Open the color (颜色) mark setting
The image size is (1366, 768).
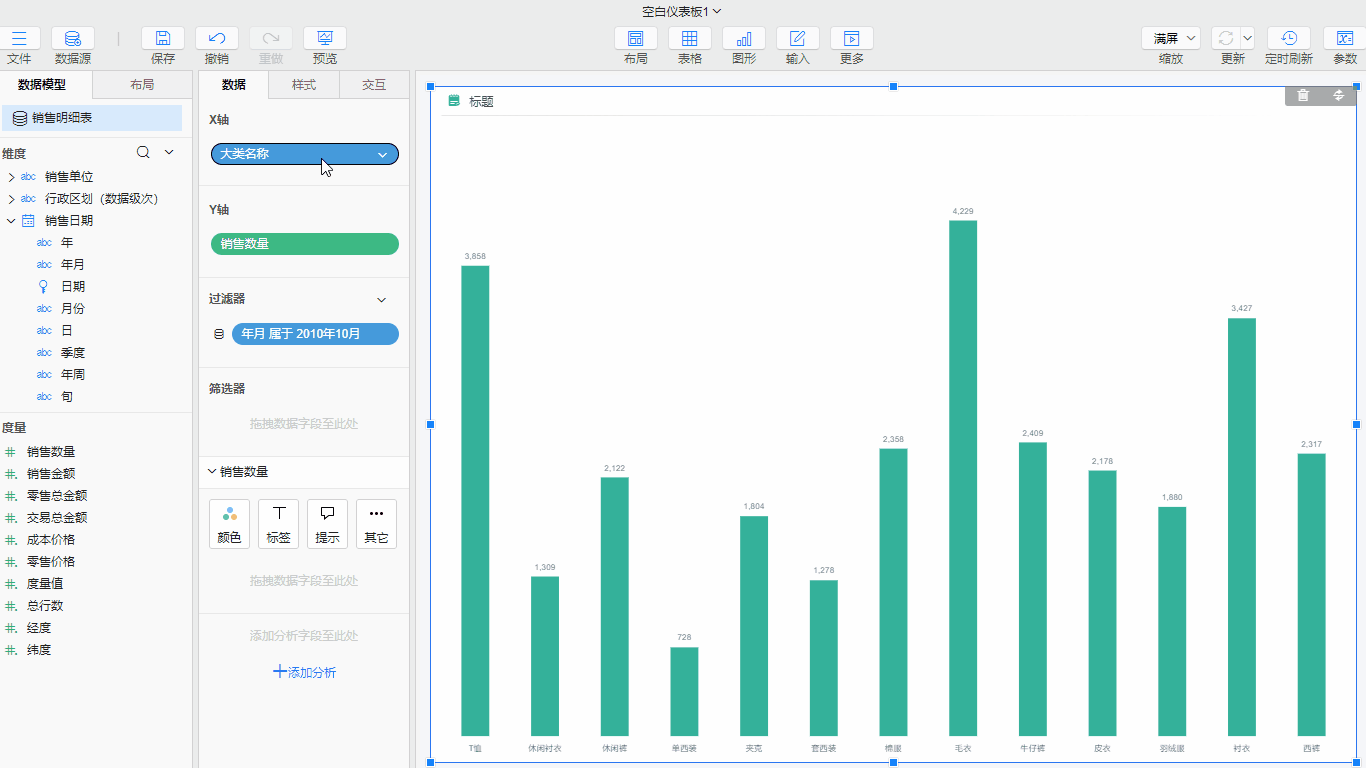point(229,524)
